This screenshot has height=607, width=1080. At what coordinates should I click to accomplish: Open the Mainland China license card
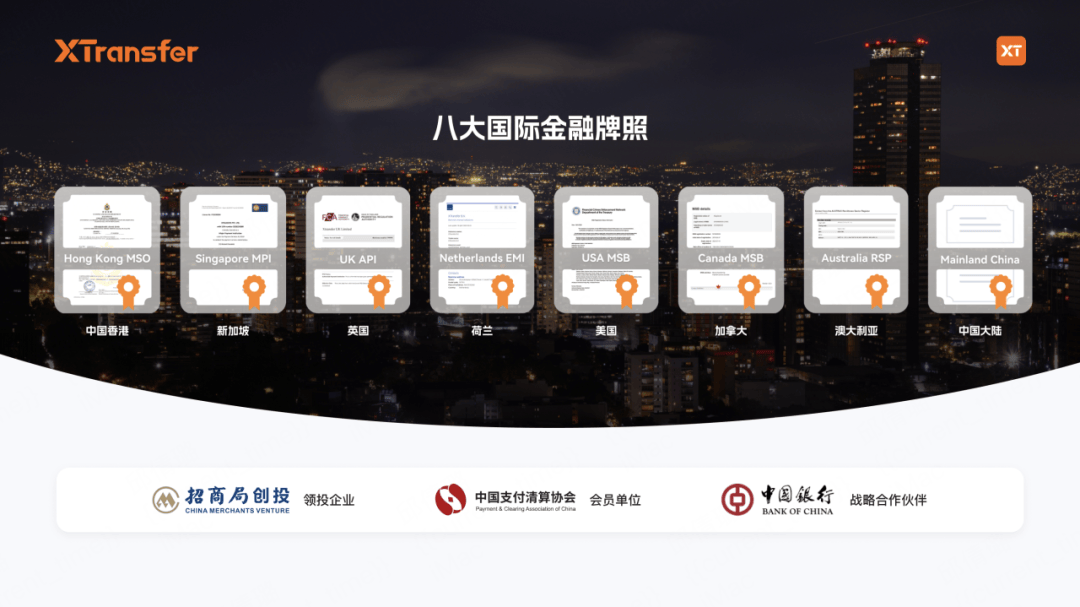tap(980, 250)
